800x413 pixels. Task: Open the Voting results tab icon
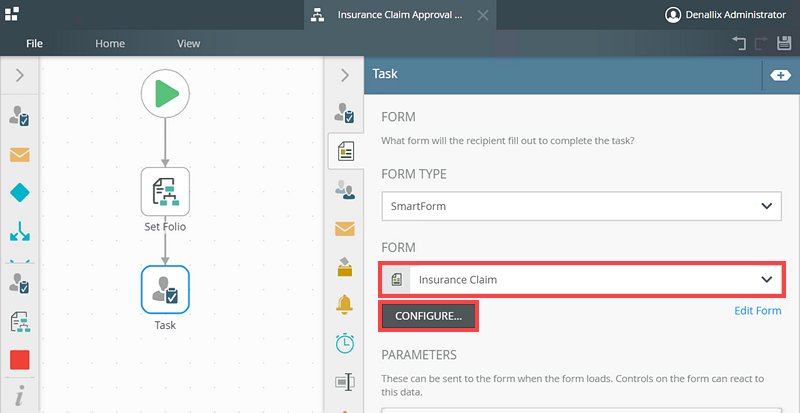pos(345,266)
